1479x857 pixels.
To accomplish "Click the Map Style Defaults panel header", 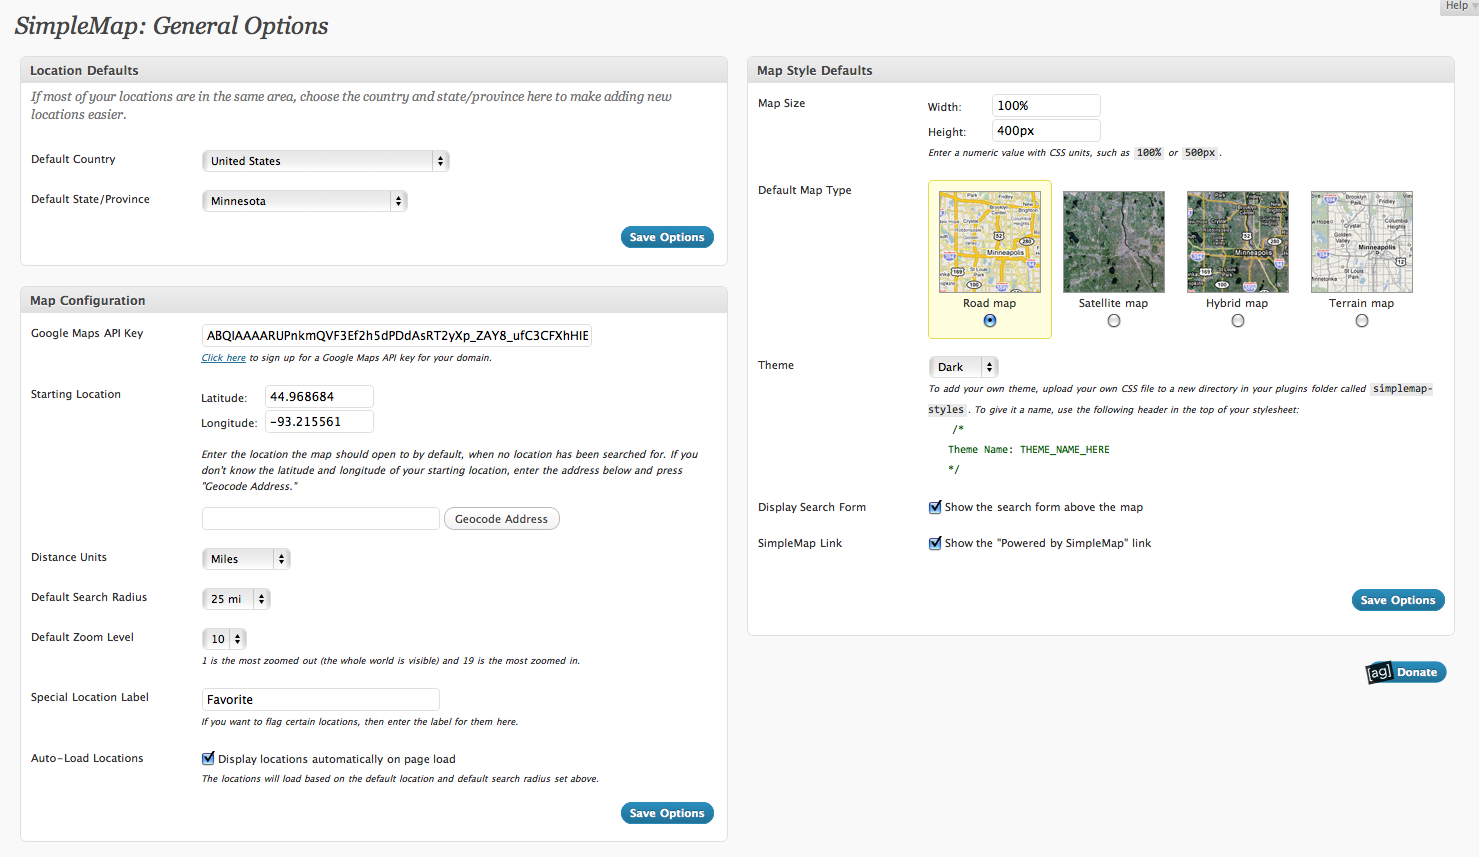I will coord(1101,70).
